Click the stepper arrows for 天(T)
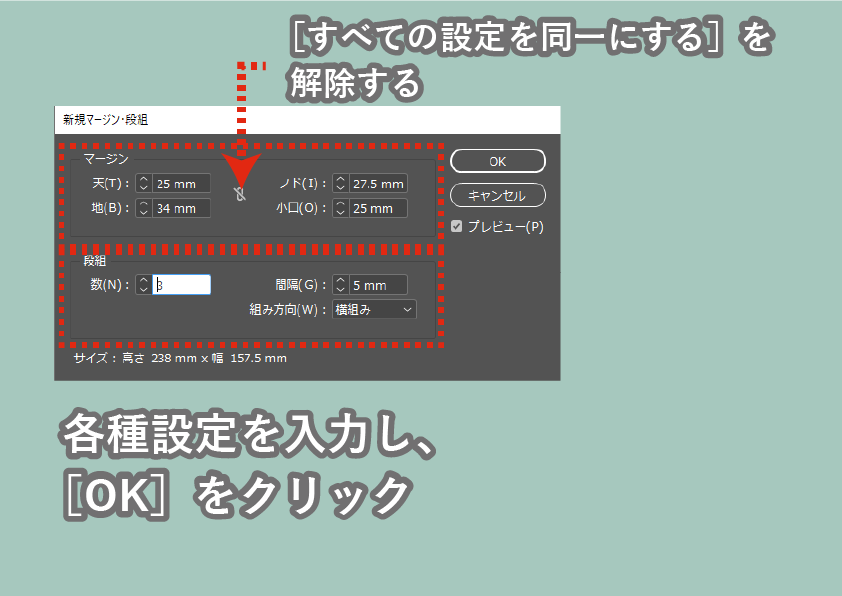 143,184
